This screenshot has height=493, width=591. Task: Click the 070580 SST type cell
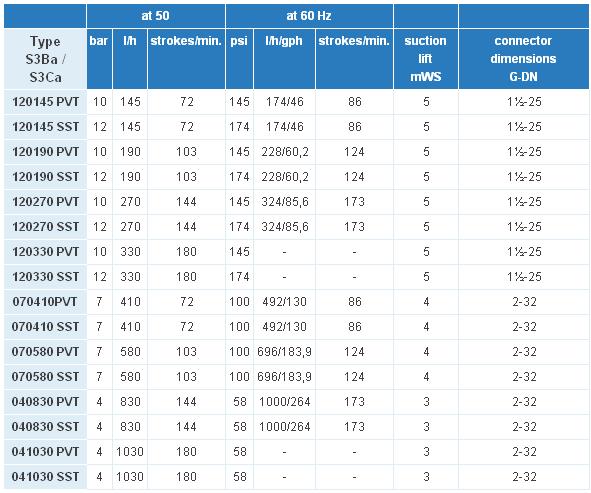[x=45, y=377]
